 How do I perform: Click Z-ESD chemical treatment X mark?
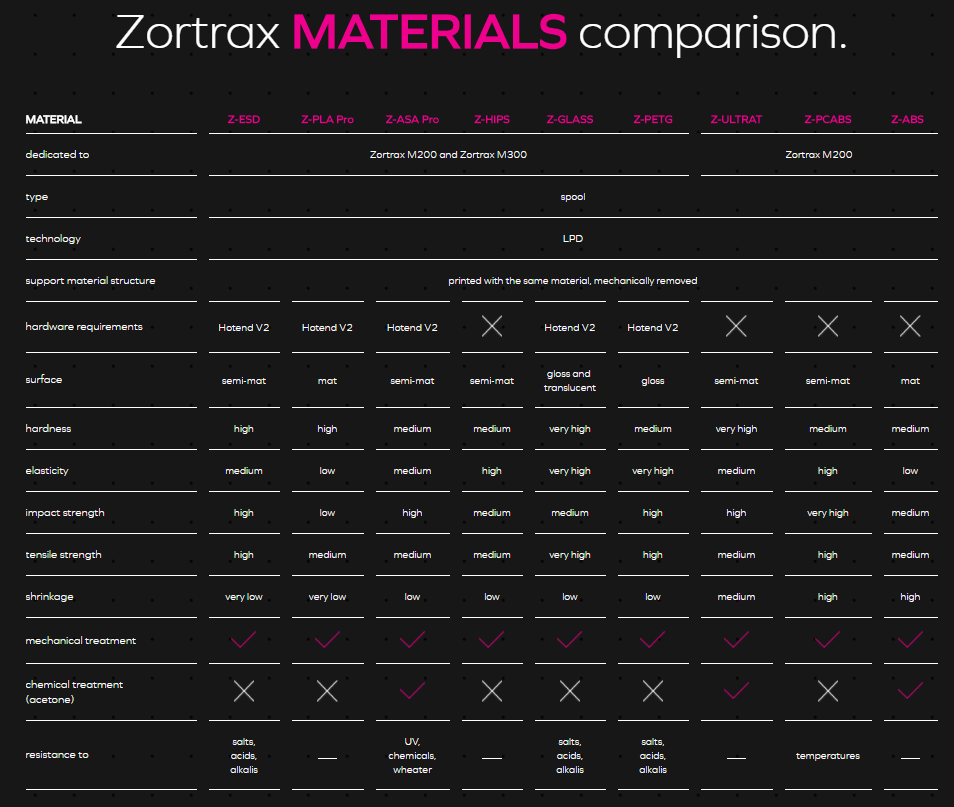[x=244, y=691]
